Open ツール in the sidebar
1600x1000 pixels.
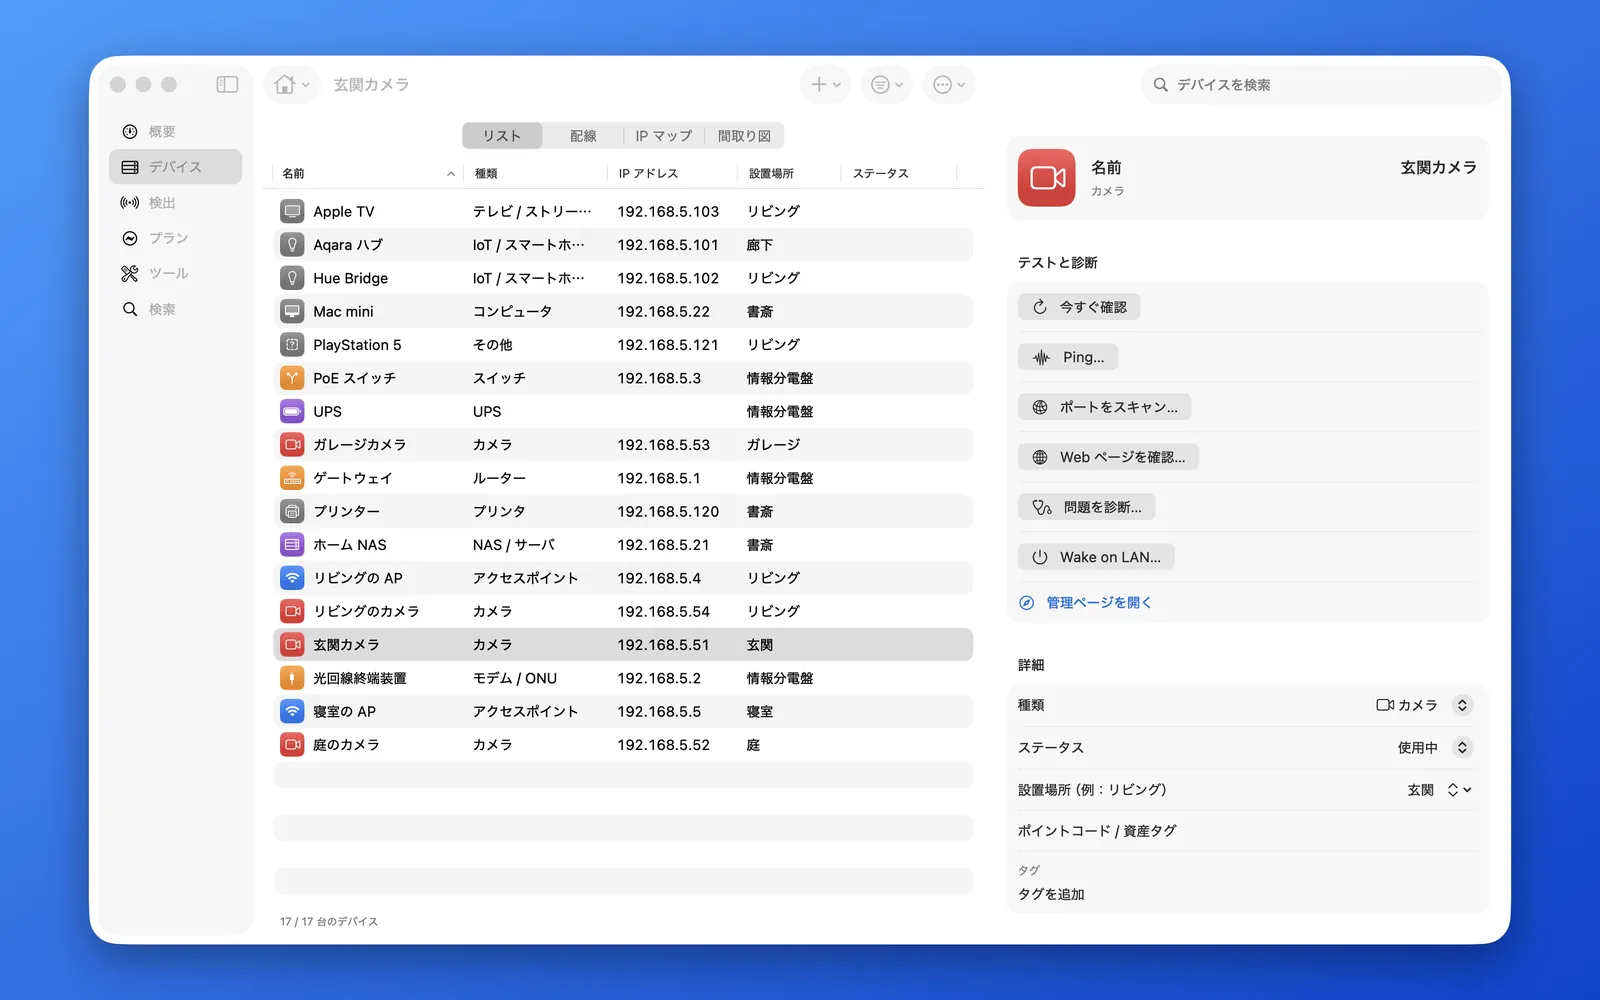pos(175,273)
